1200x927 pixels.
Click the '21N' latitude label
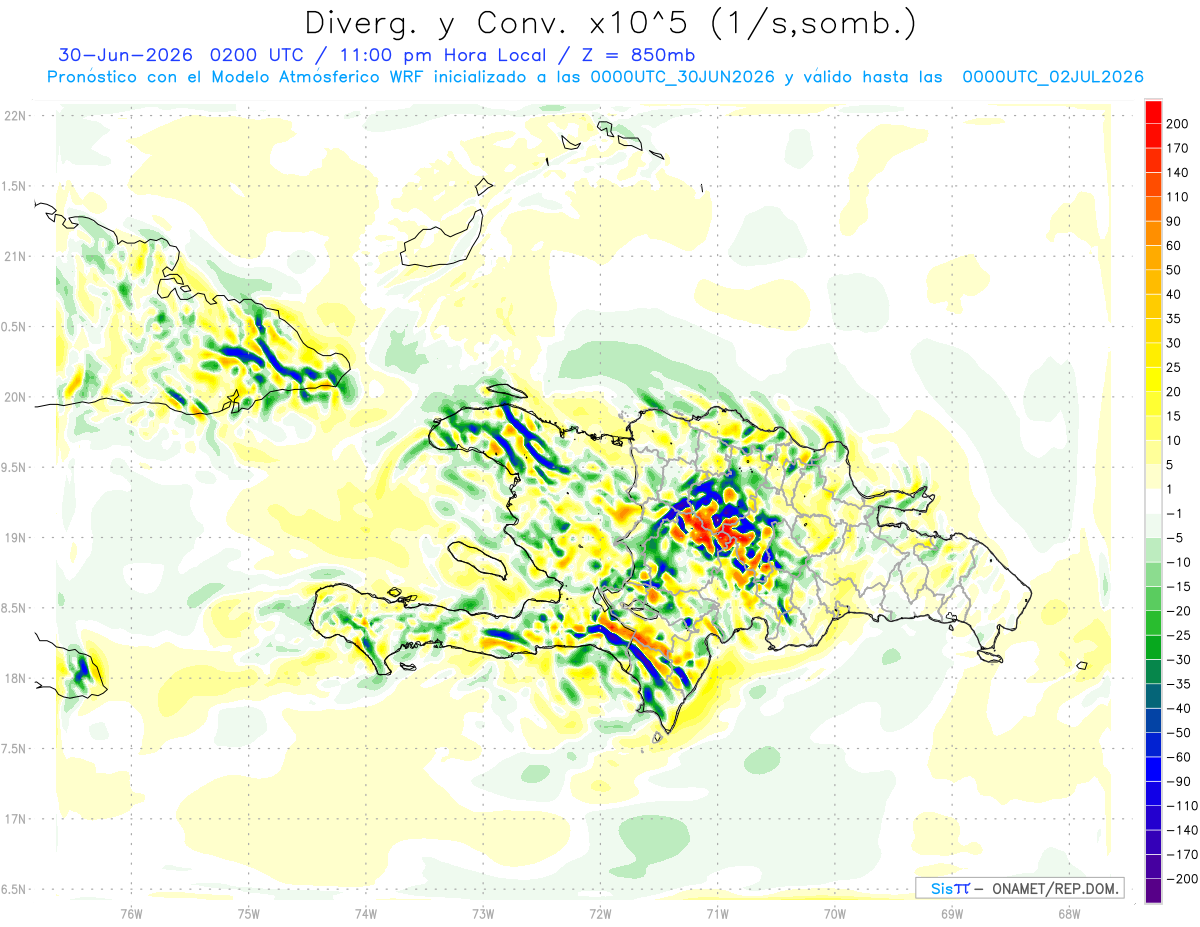coord(15,256)
